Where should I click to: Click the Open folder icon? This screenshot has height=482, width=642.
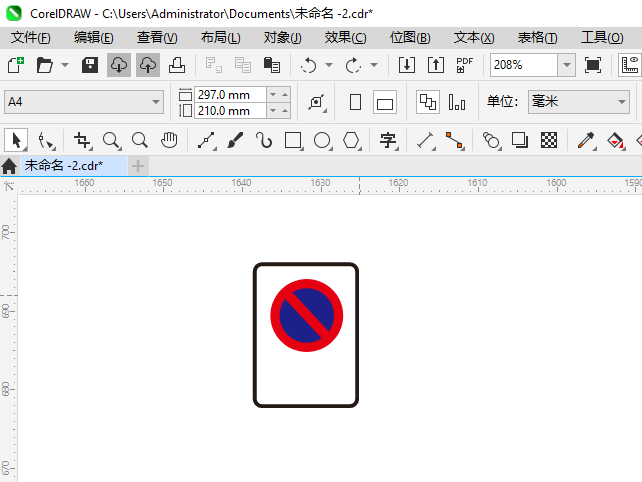coord(44,65)
